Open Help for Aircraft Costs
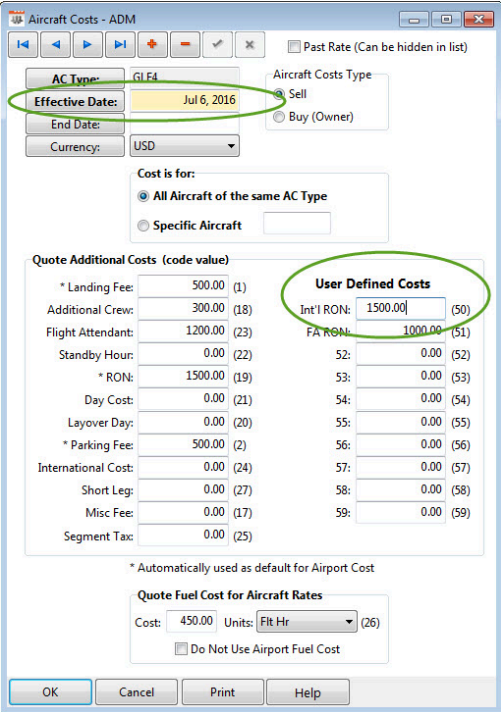 tap(308, 692)
